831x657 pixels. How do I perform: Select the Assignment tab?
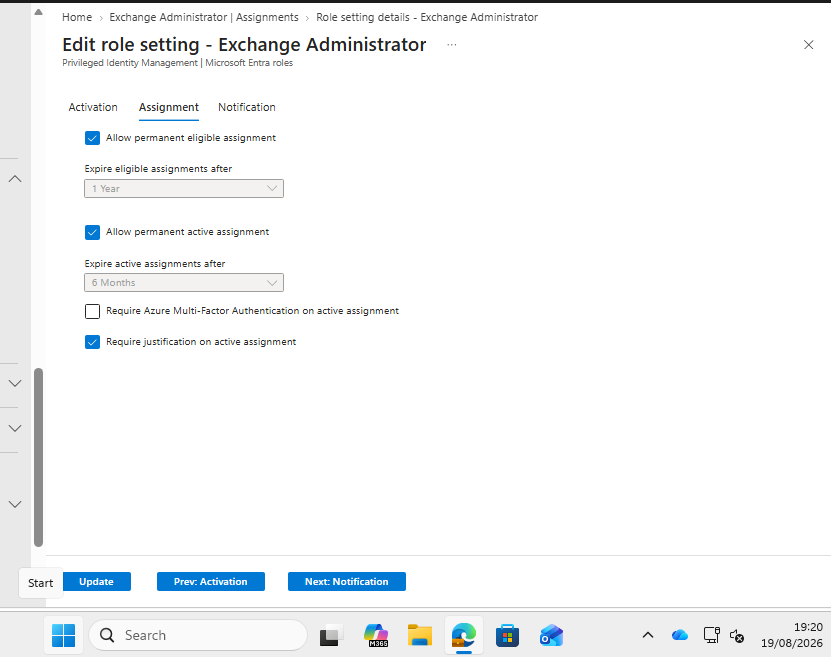click(x=169, y=107)
